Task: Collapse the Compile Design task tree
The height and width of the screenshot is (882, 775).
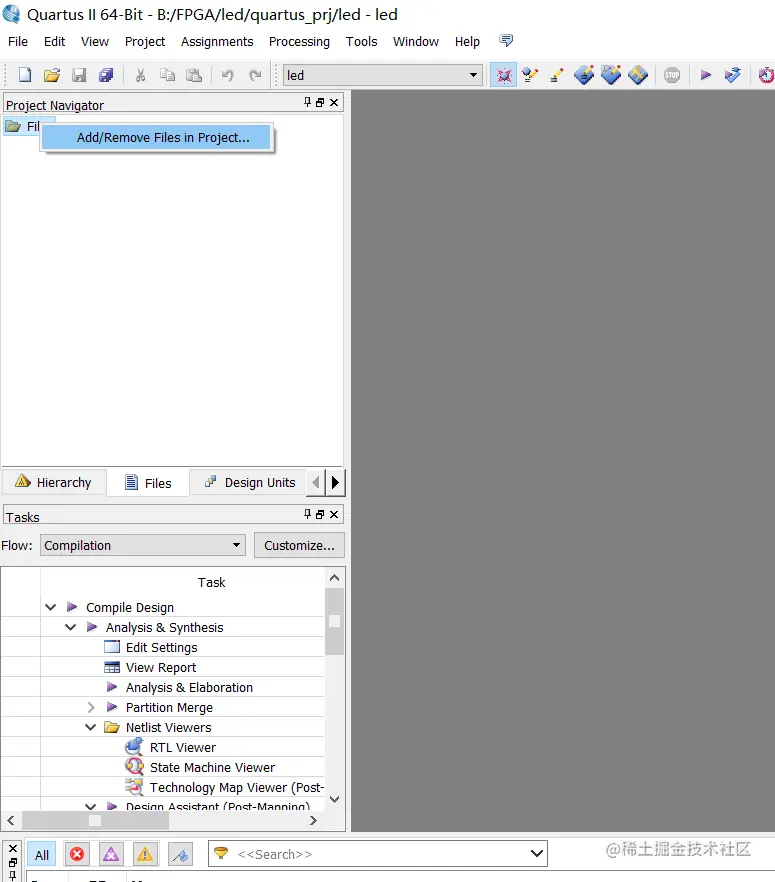Action: pyautogui.click(x=51, y=607)
